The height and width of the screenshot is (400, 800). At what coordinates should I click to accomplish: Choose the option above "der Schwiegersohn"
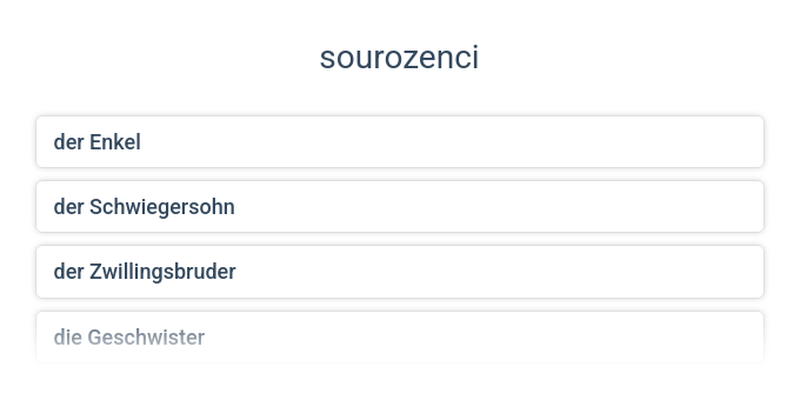pos(400,142)
